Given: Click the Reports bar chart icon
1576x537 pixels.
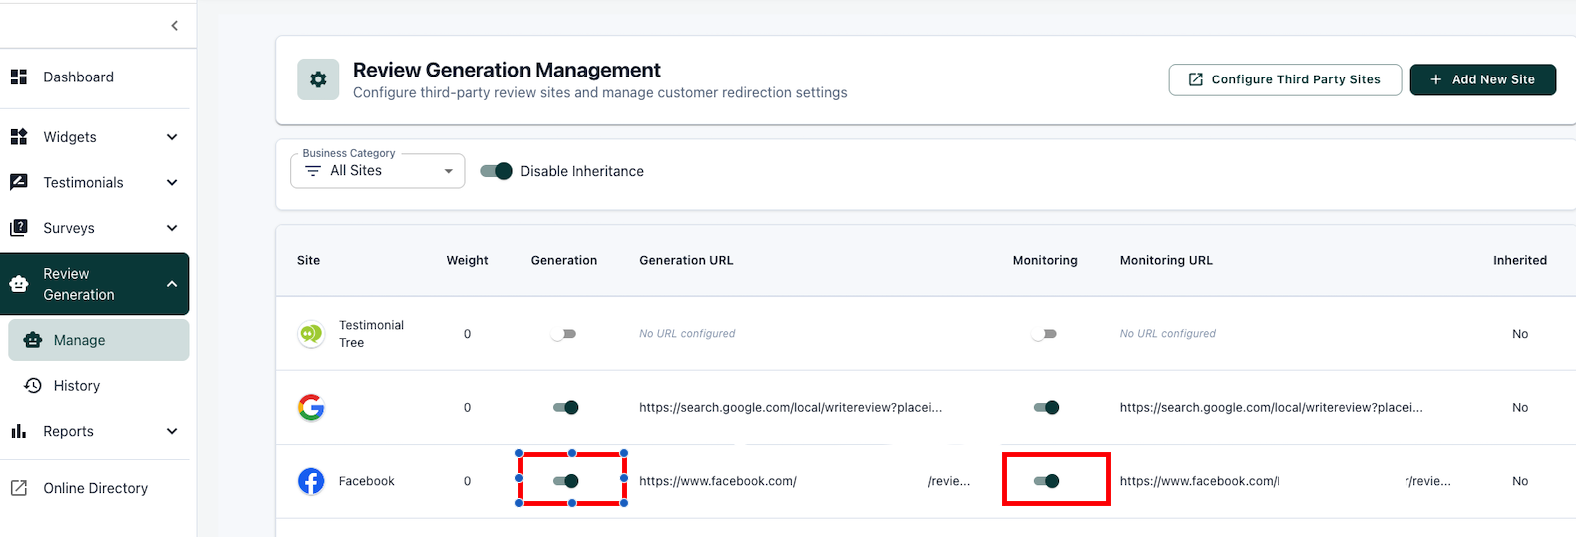Looking at the screenshot, I should click(x=18, y=431).
